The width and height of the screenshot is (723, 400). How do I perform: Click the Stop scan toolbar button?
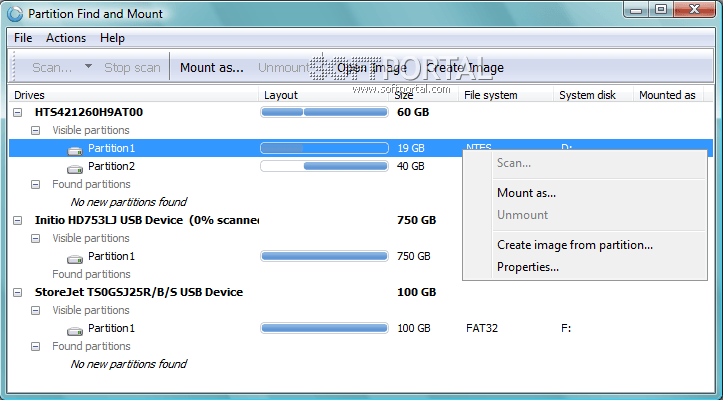click(x=132, y=67)
